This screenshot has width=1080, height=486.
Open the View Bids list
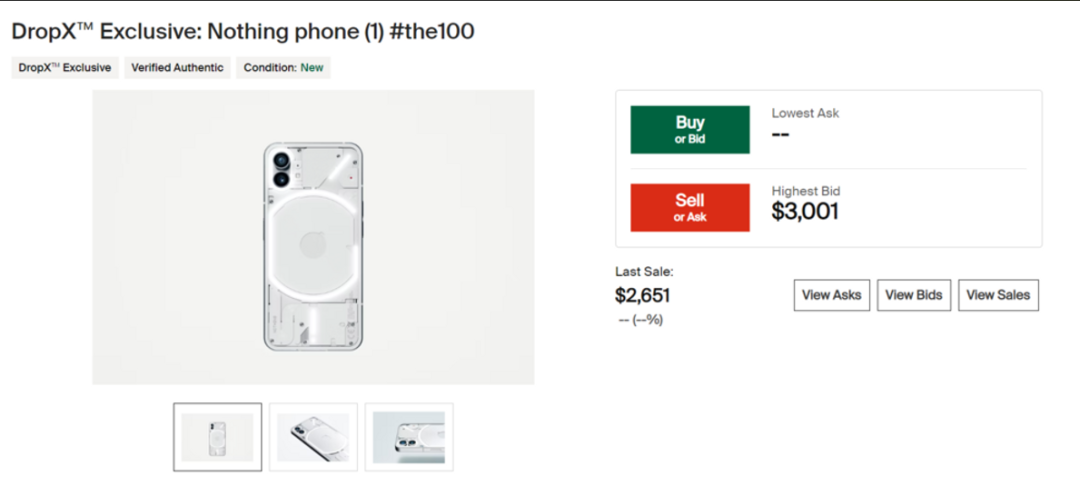[x=914, y=295]
